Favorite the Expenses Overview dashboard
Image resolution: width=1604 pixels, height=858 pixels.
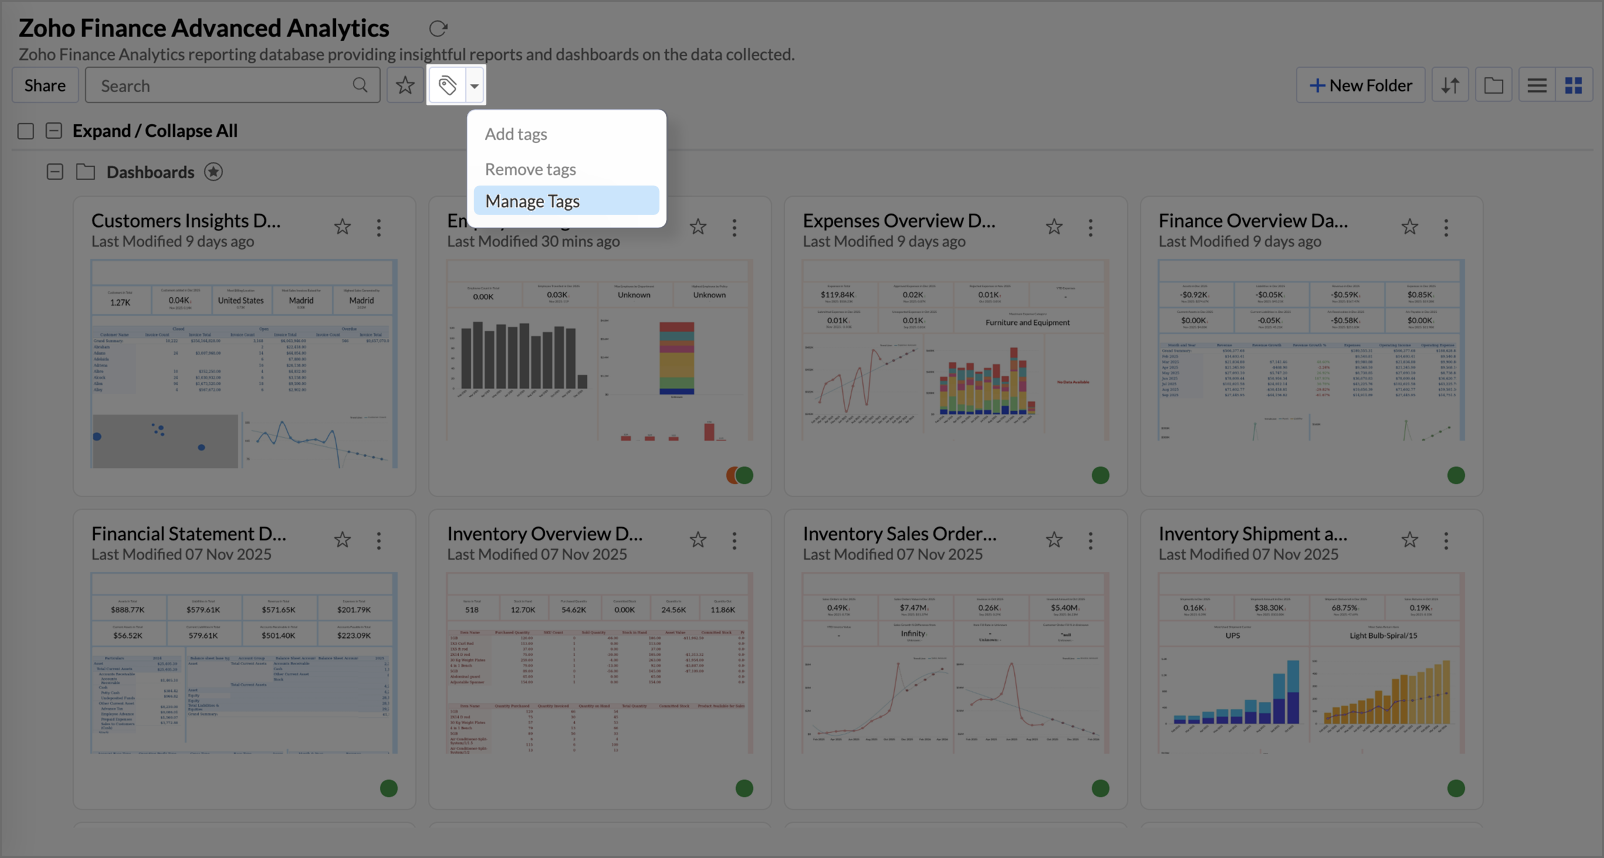click(1054, 228)
